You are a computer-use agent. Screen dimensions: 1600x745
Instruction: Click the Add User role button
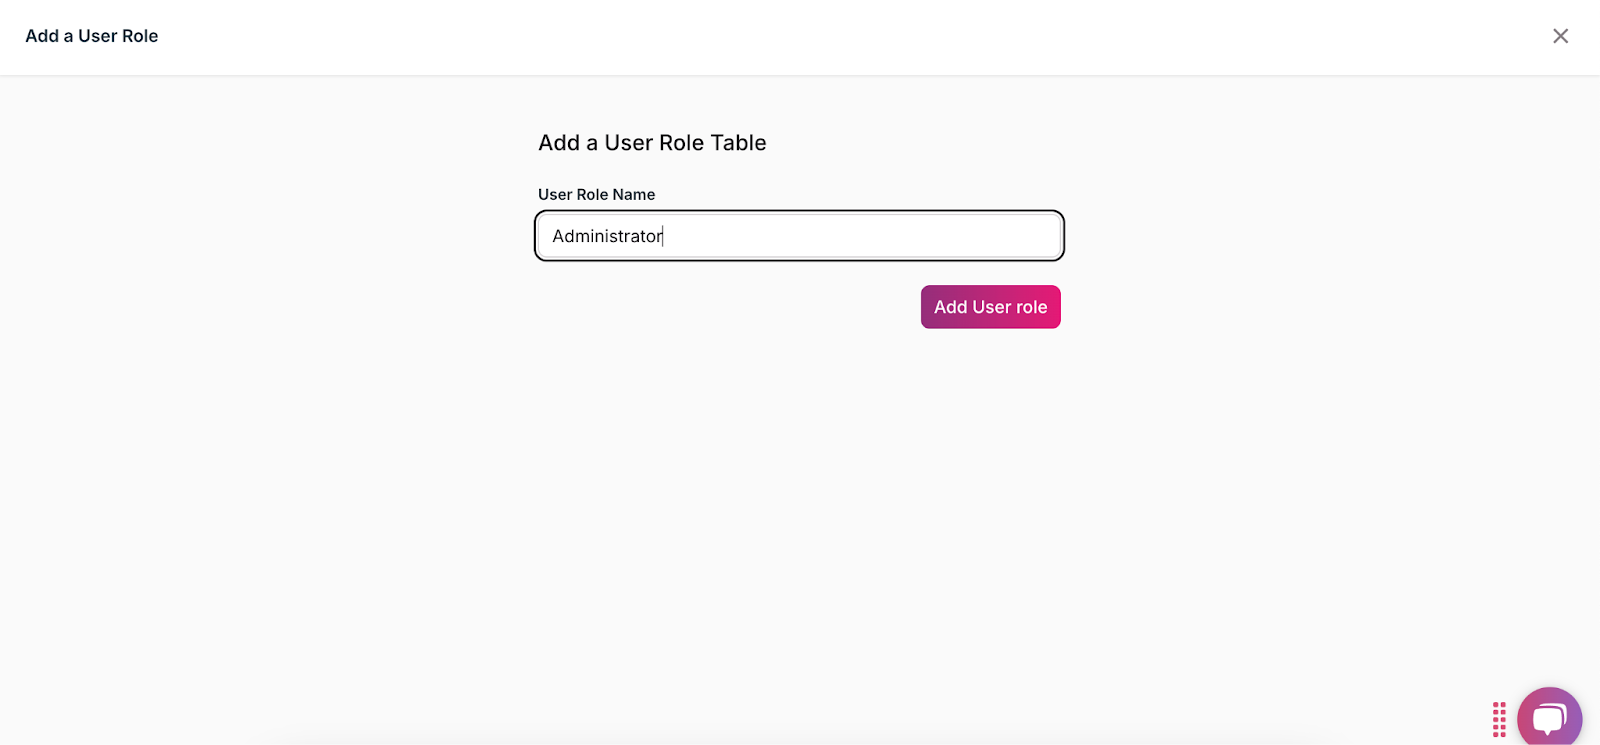[990, 307]
